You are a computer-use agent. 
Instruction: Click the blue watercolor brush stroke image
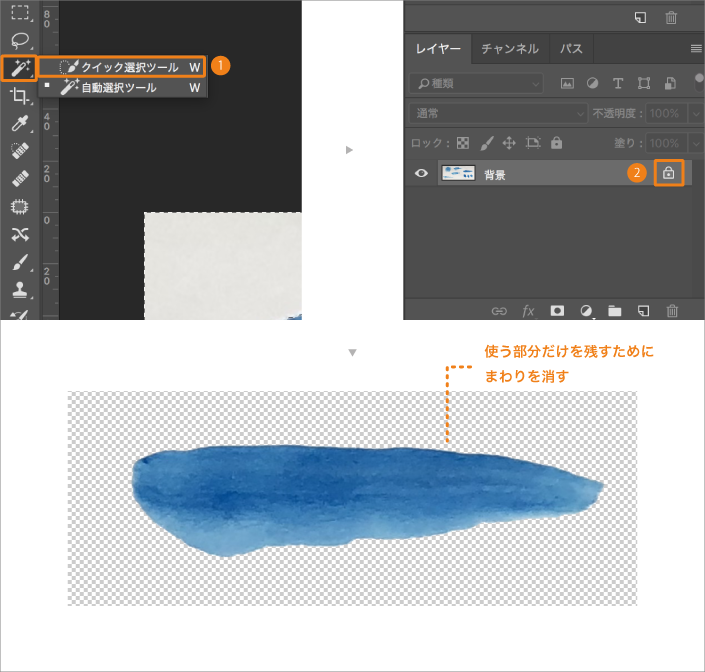pyautogui.click(x=367, y=500)
